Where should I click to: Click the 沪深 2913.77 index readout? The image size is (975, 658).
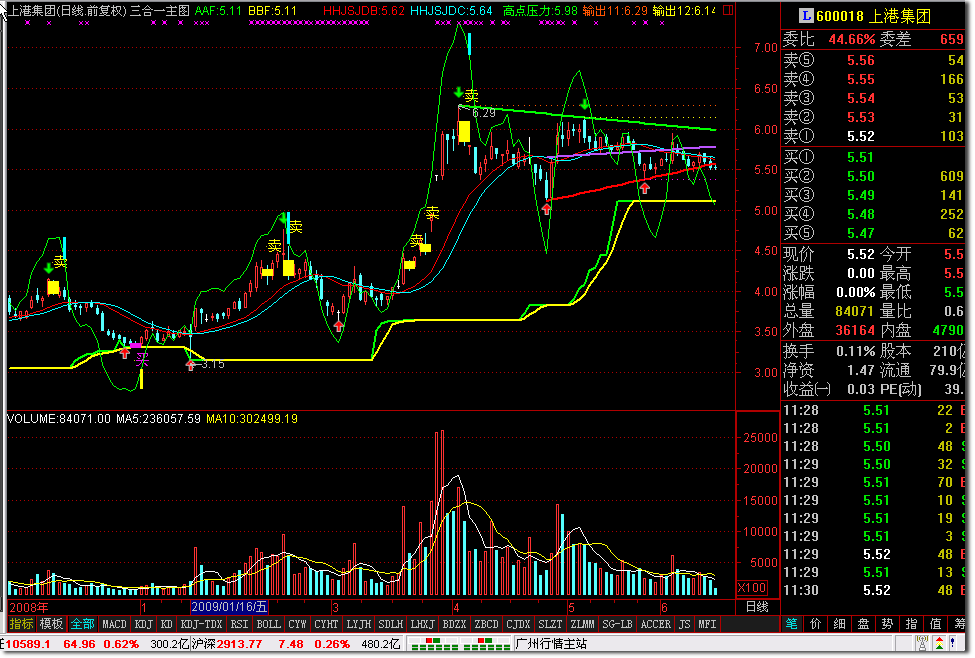tap(226, 644)
